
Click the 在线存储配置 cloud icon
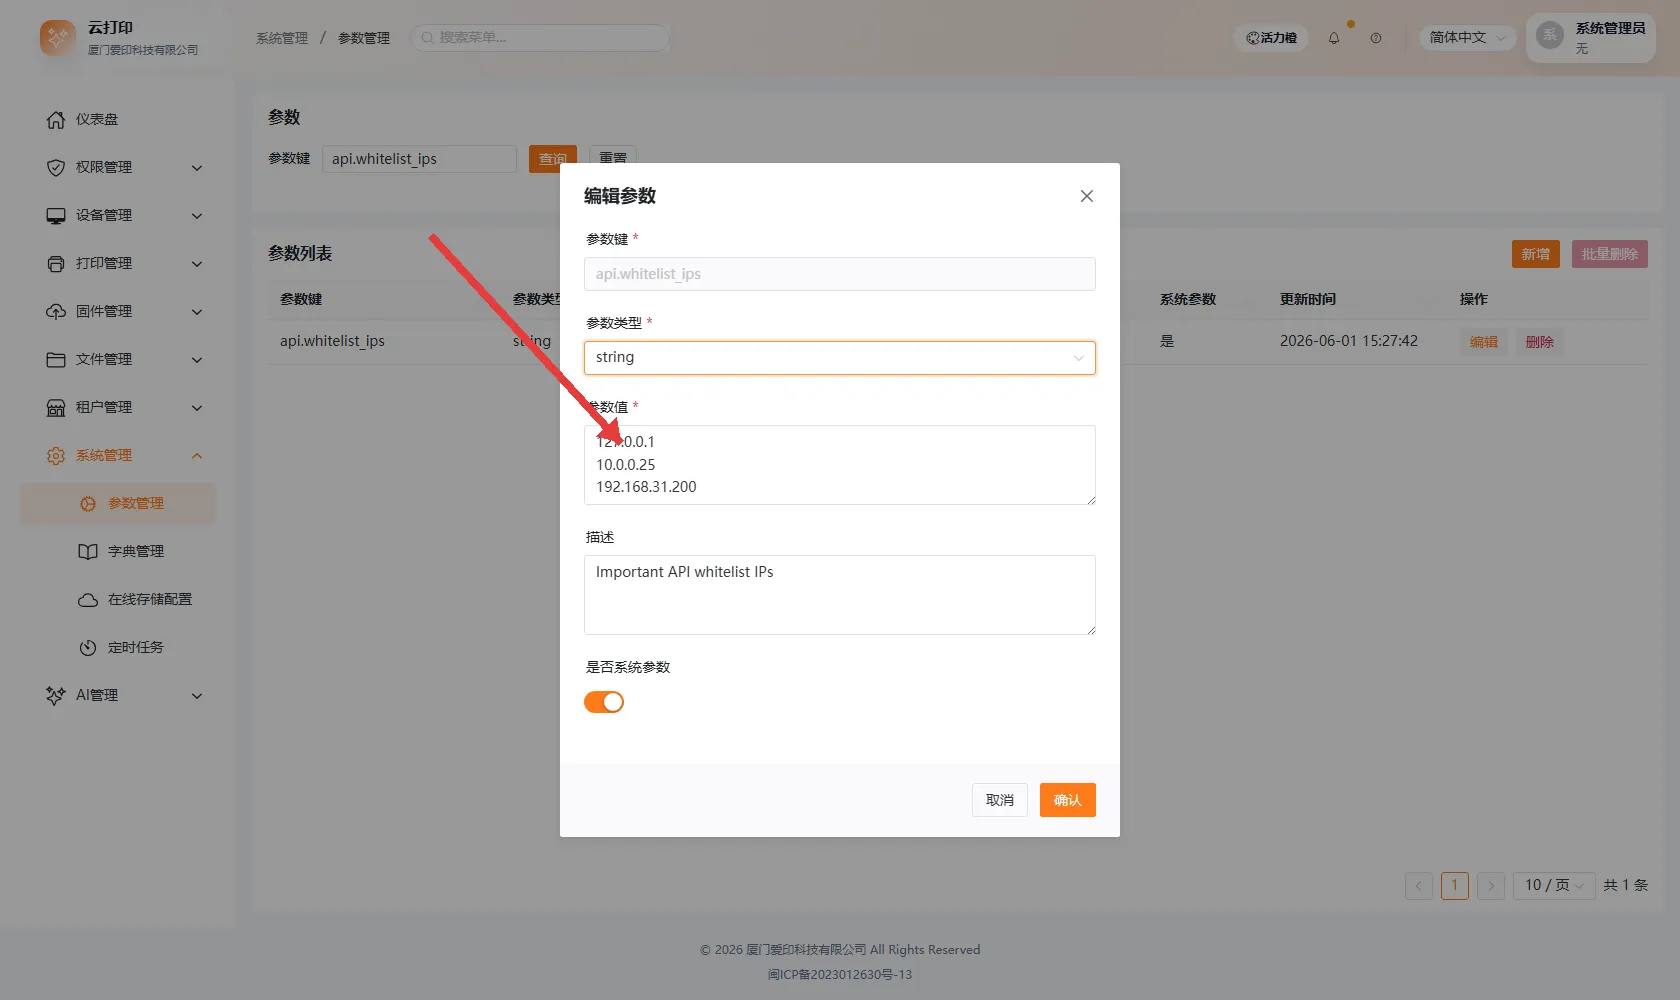(x=88, y=600)
